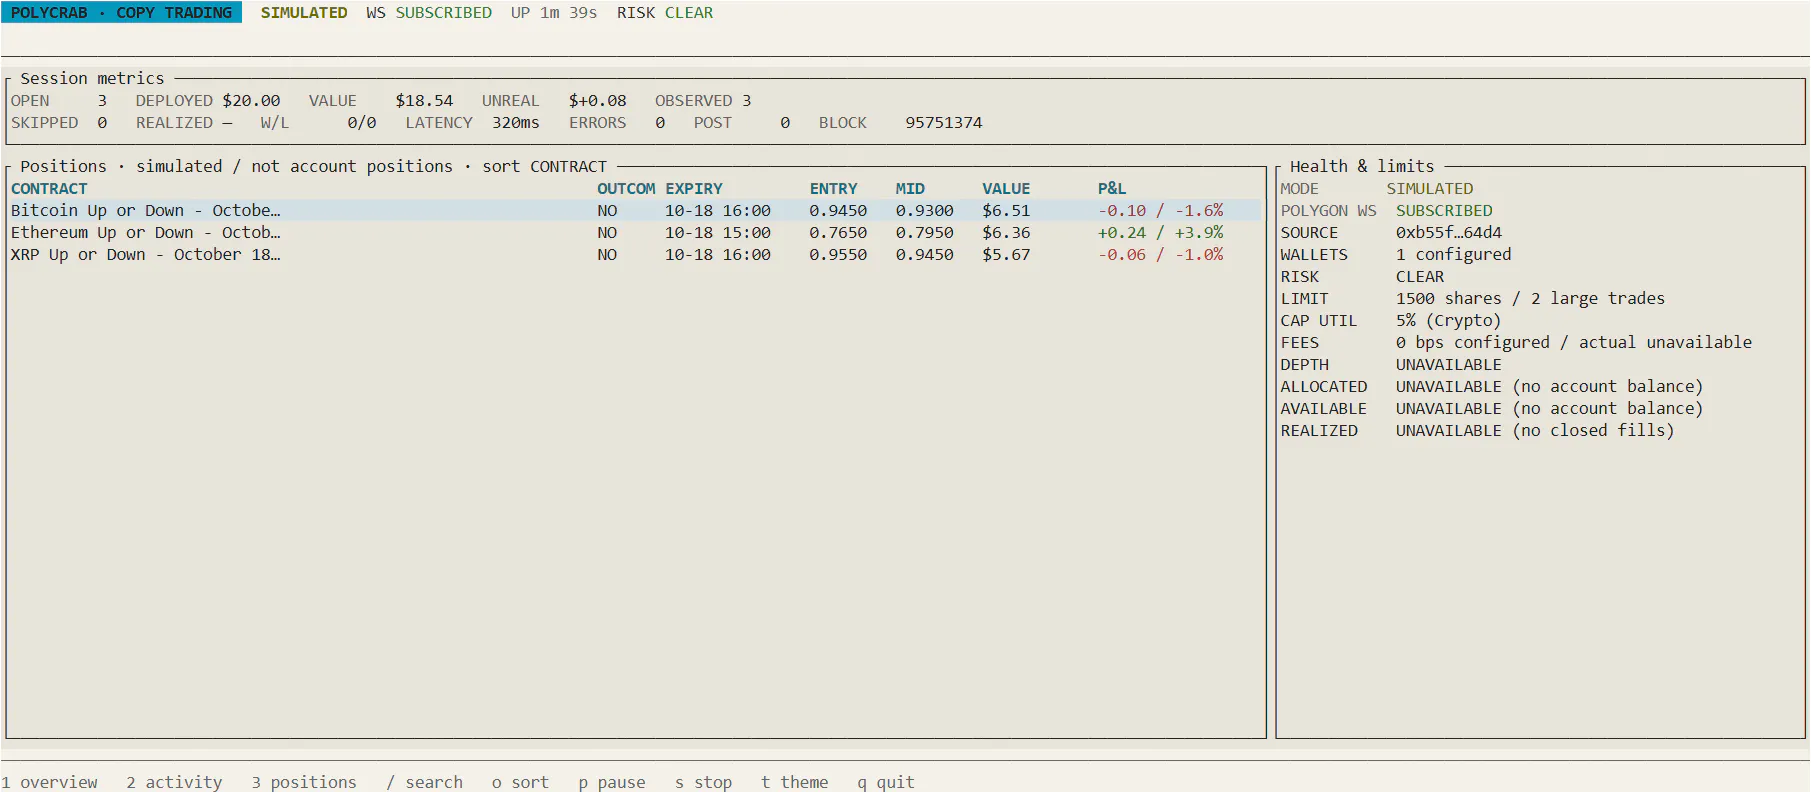
Task: Switch to the 1 overview tab
Action: point(50,782)
